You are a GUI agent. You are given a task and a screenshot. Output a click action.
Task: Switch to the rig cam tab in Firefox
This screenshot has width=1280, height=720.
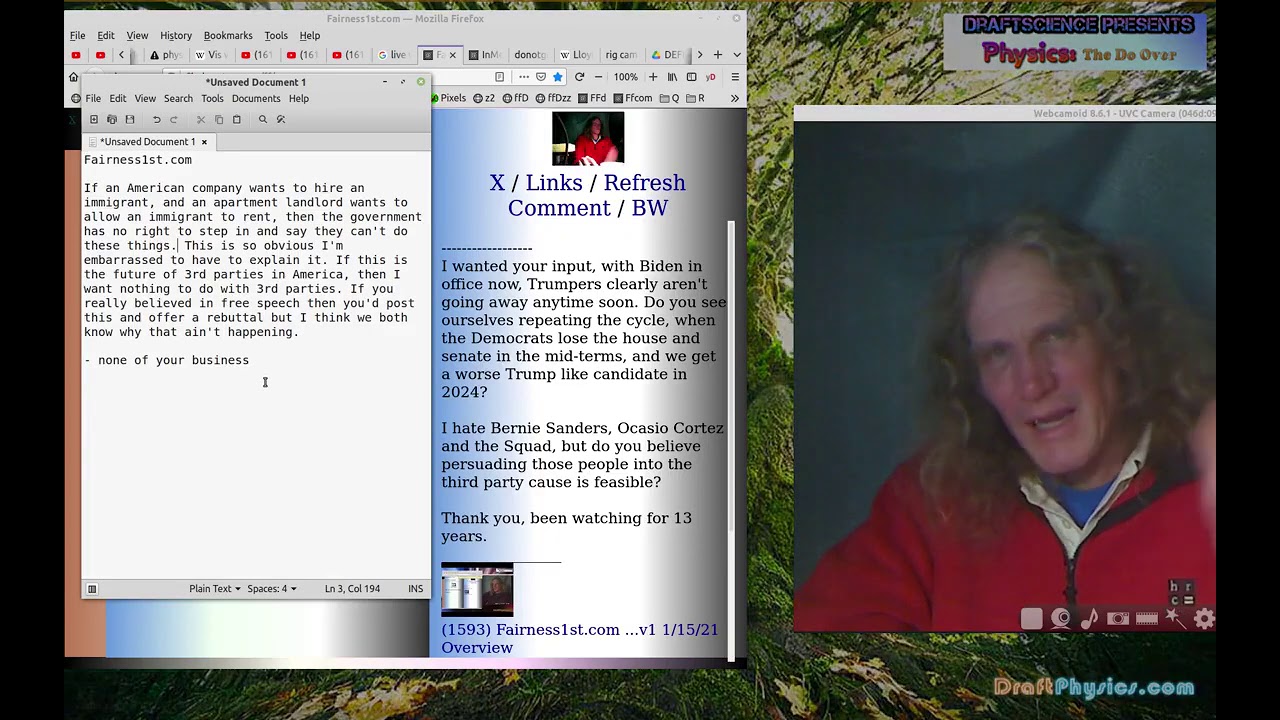coord(621,55)
